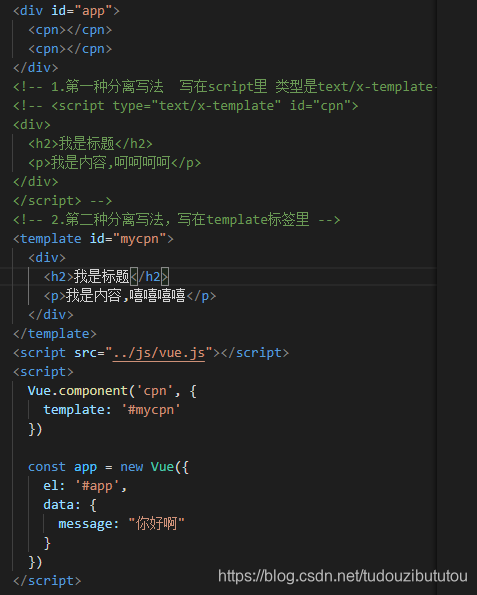Click the "app" id value in the opening div
This screenshot has width=477, height=595.
pyautogui.click(x=93, y=11)
